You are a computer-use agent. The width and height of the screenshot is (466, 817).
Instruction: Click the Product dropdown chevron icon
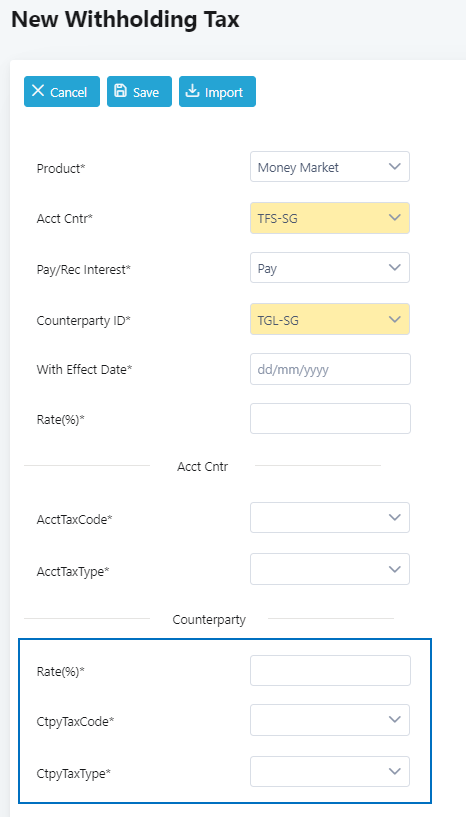[395, 167]
